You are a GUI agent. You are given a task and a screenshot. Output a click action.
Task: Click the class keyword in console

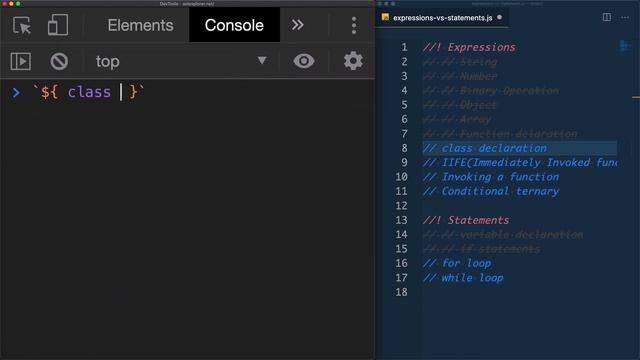pos(89,92)
